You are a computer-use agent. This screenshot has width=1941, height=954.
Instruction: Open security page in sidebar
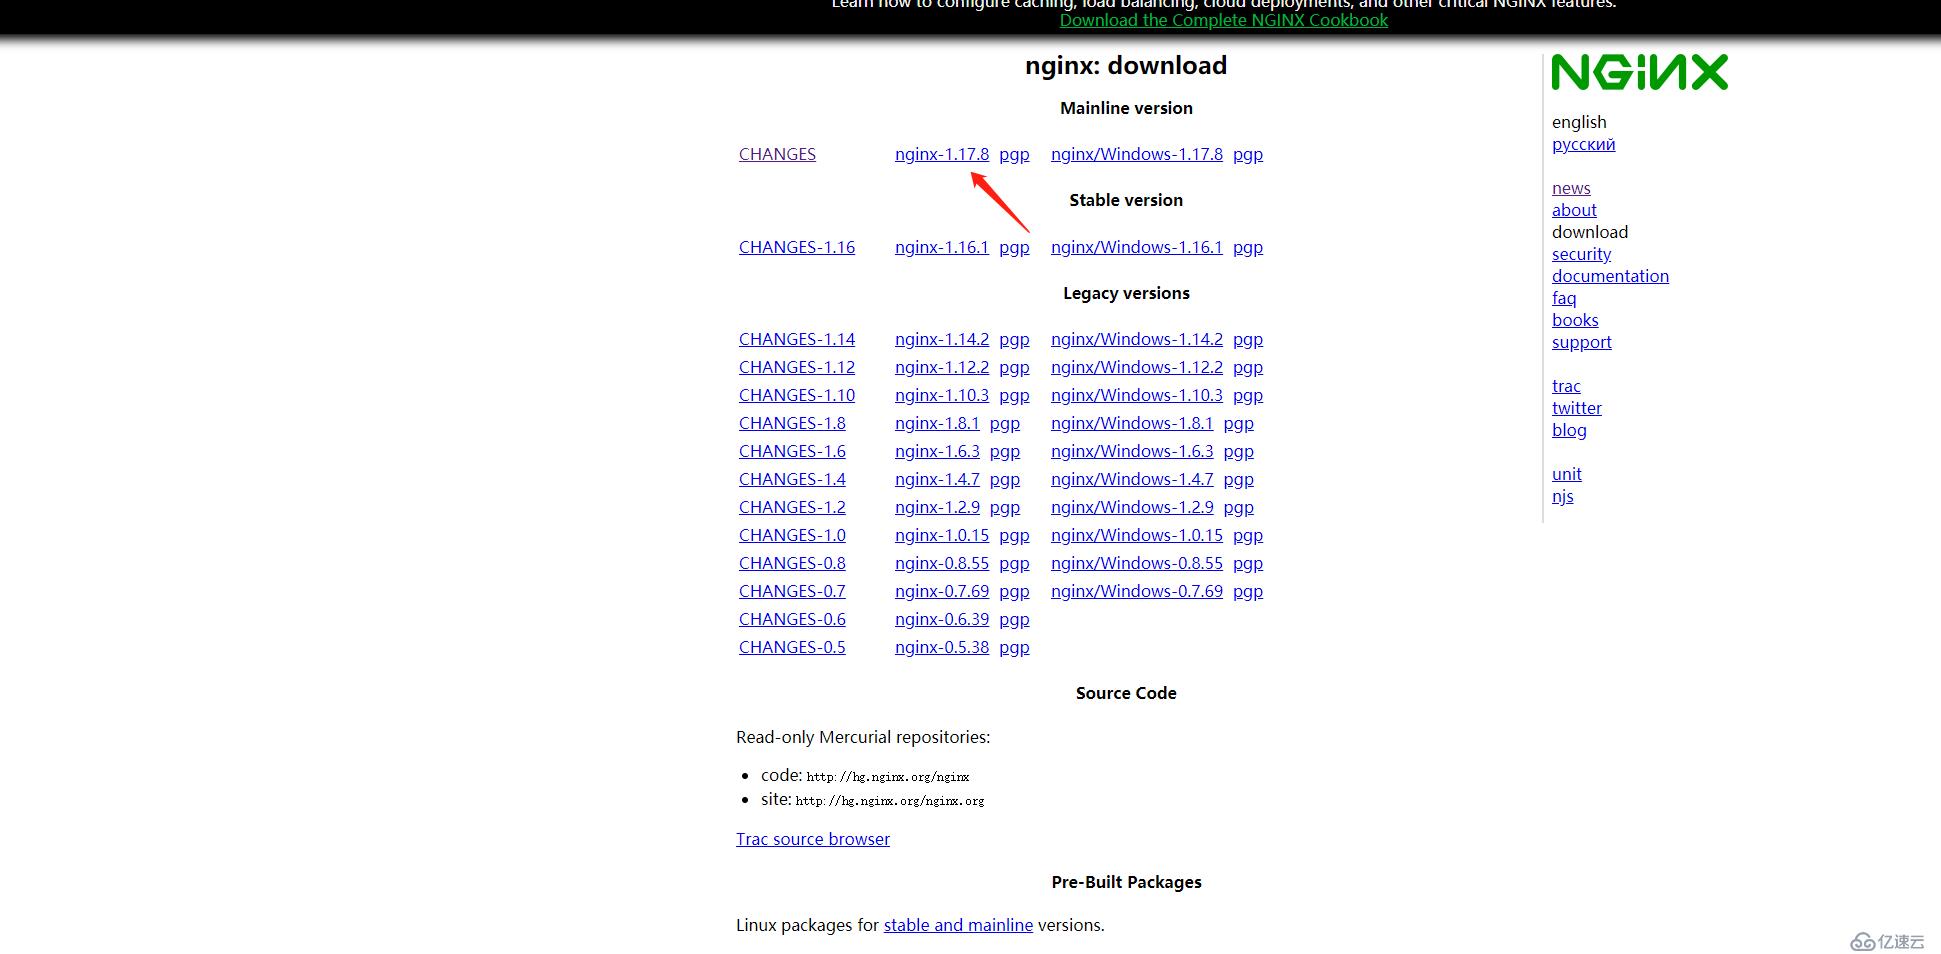(1581, 254)
